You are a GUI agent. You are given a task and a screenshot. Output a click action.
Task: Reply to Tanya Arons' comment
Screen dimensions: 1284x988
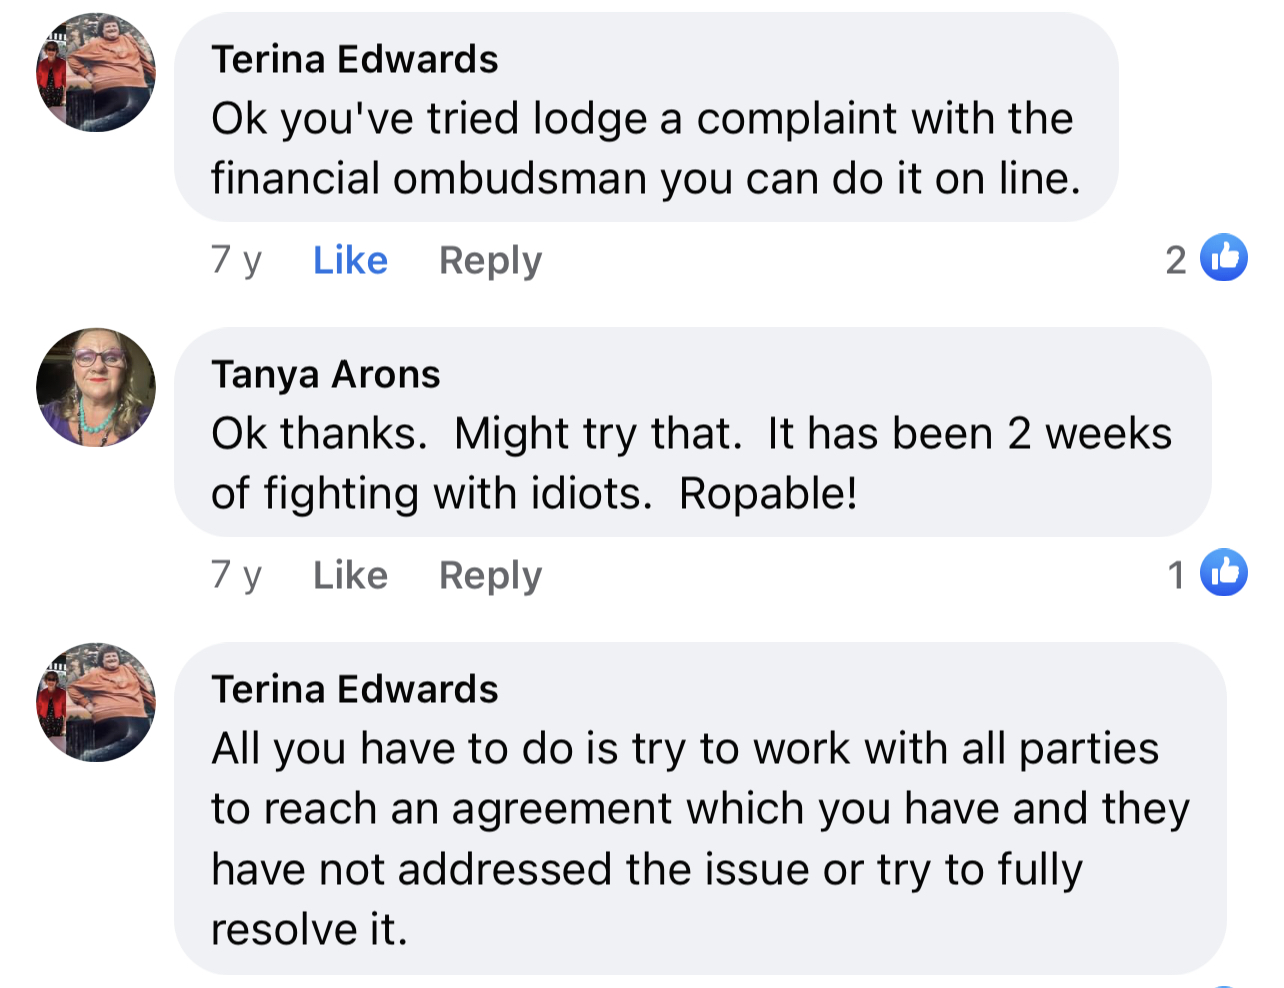point(490,575)
